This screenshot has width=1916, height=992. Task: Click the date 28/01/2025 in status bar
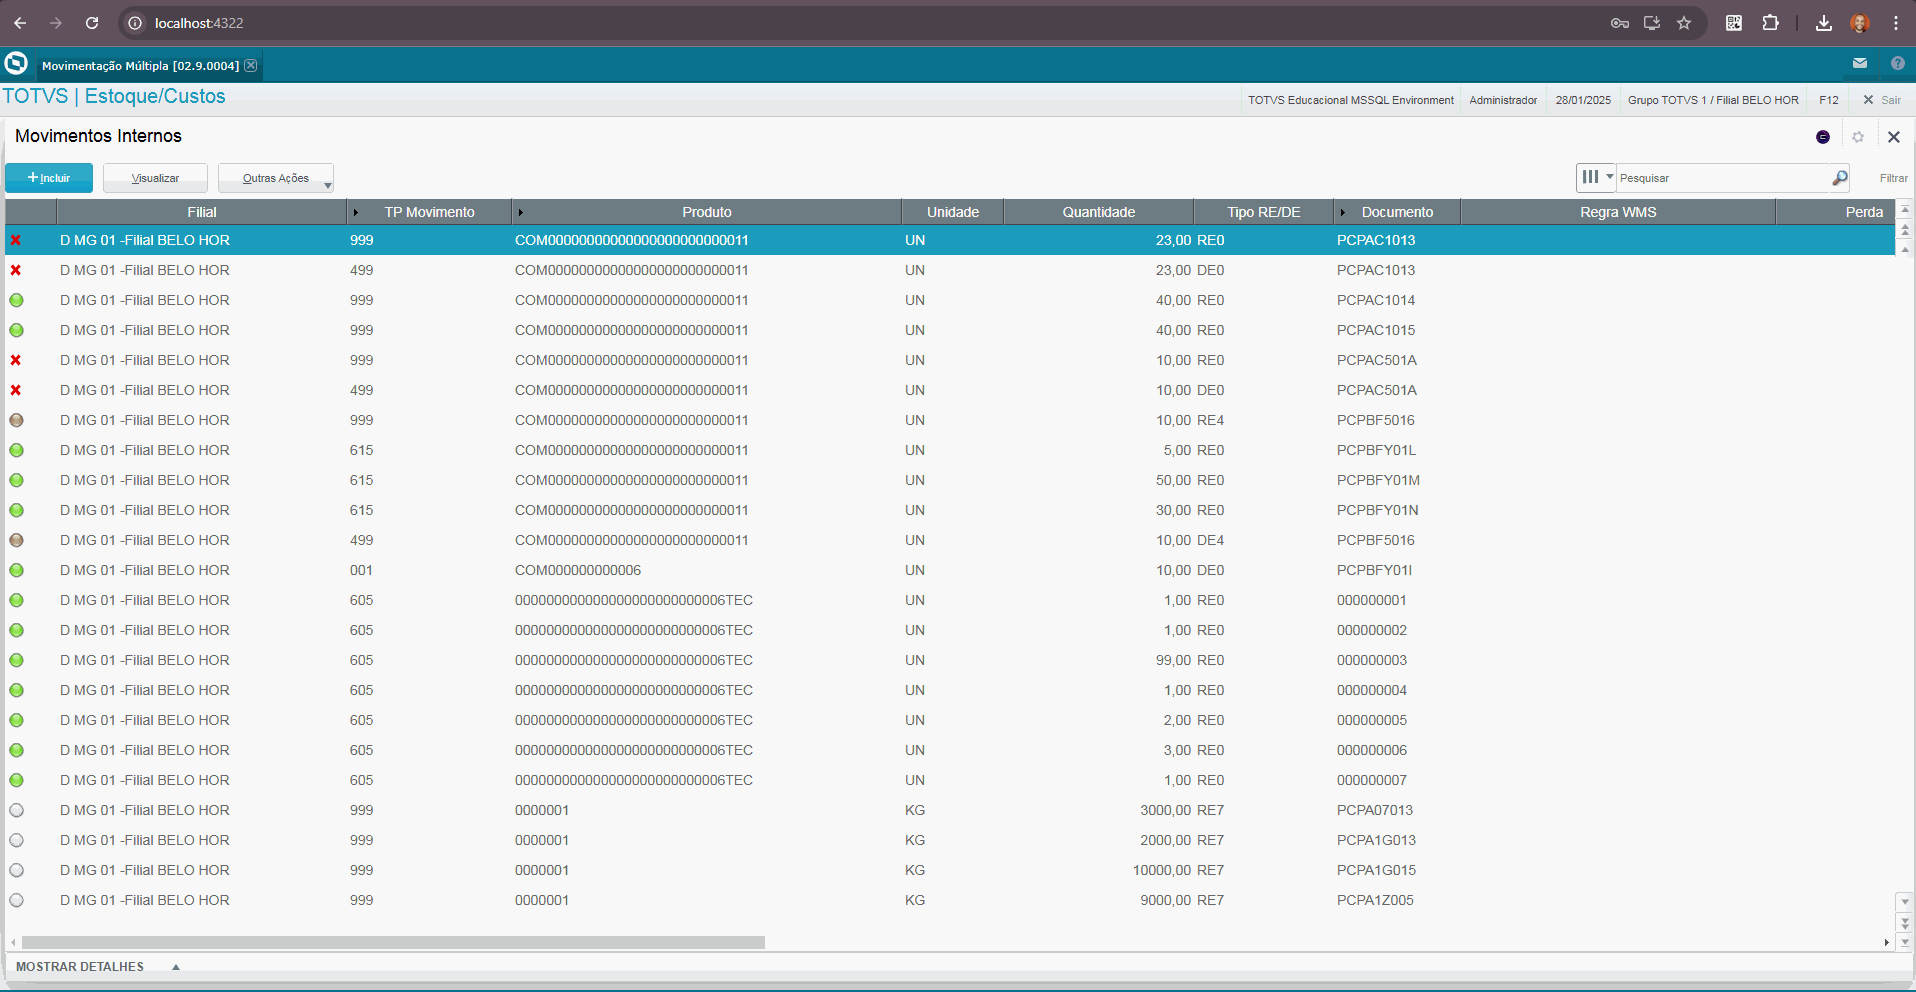tap(1583, 100)
